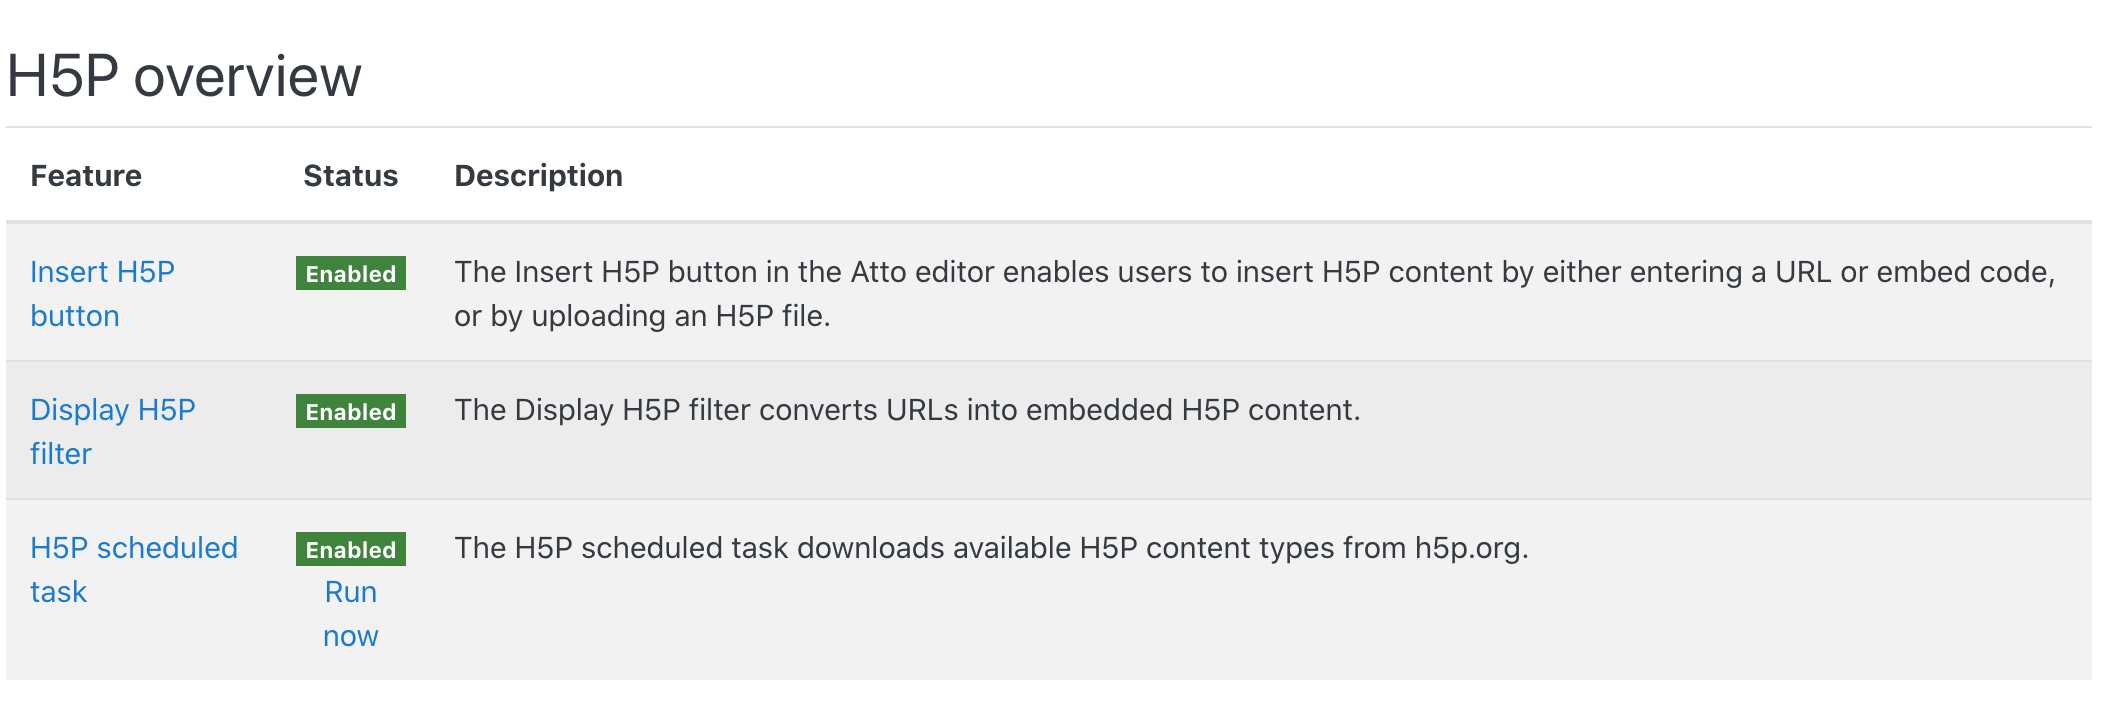Open the Insert H5P button link
This screenshot has width=2104, height=716.
[102, 293]
